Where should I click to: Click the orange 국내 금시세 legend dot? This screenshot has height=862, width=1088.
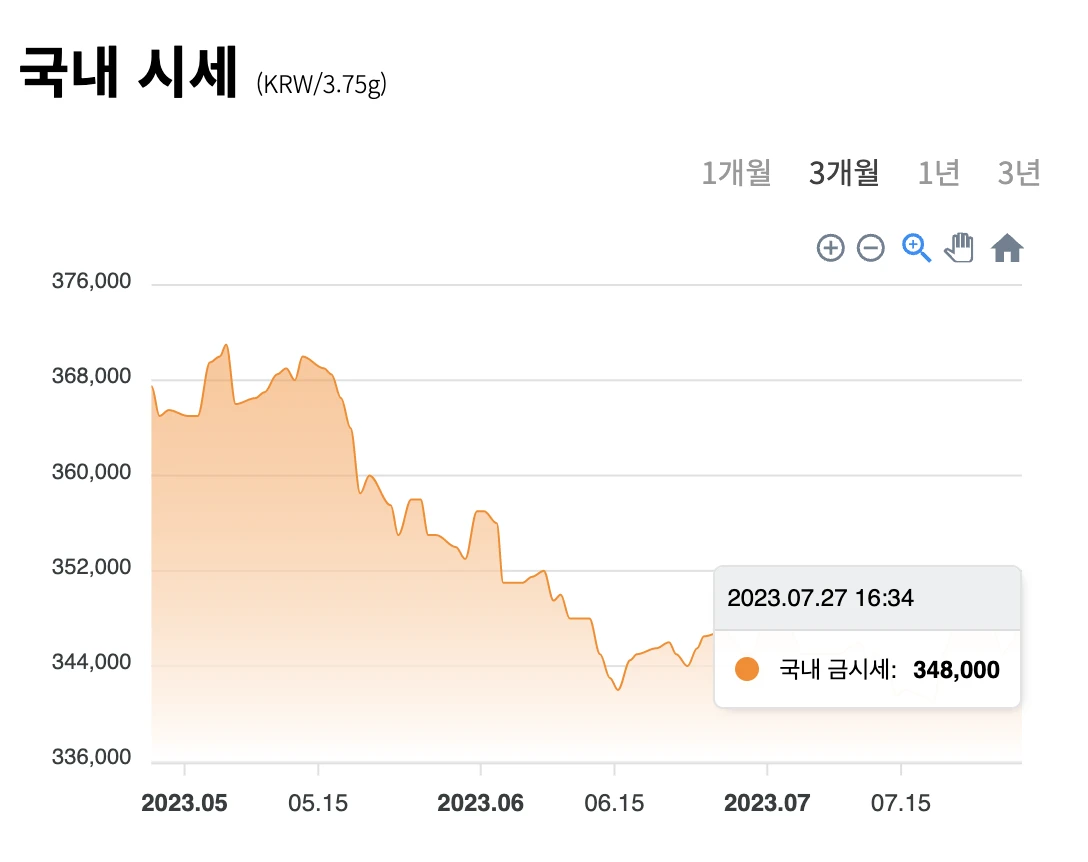(746, 669)
